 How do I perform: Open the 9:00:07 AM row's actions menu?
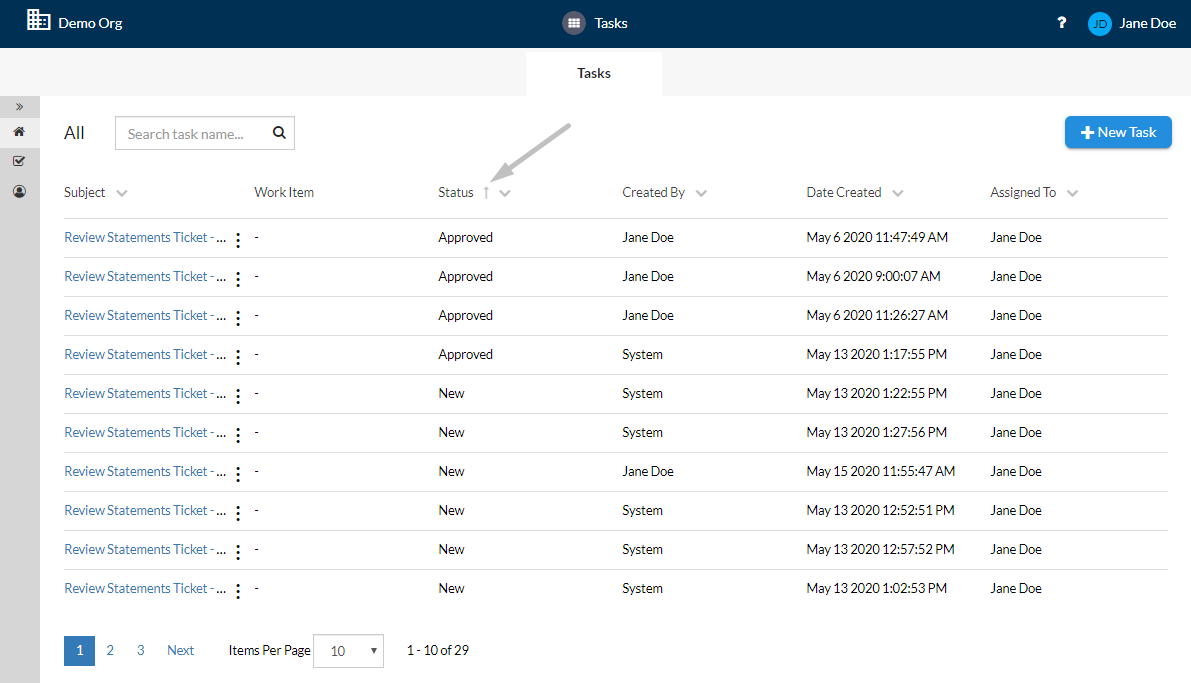[x=238, y=279]
